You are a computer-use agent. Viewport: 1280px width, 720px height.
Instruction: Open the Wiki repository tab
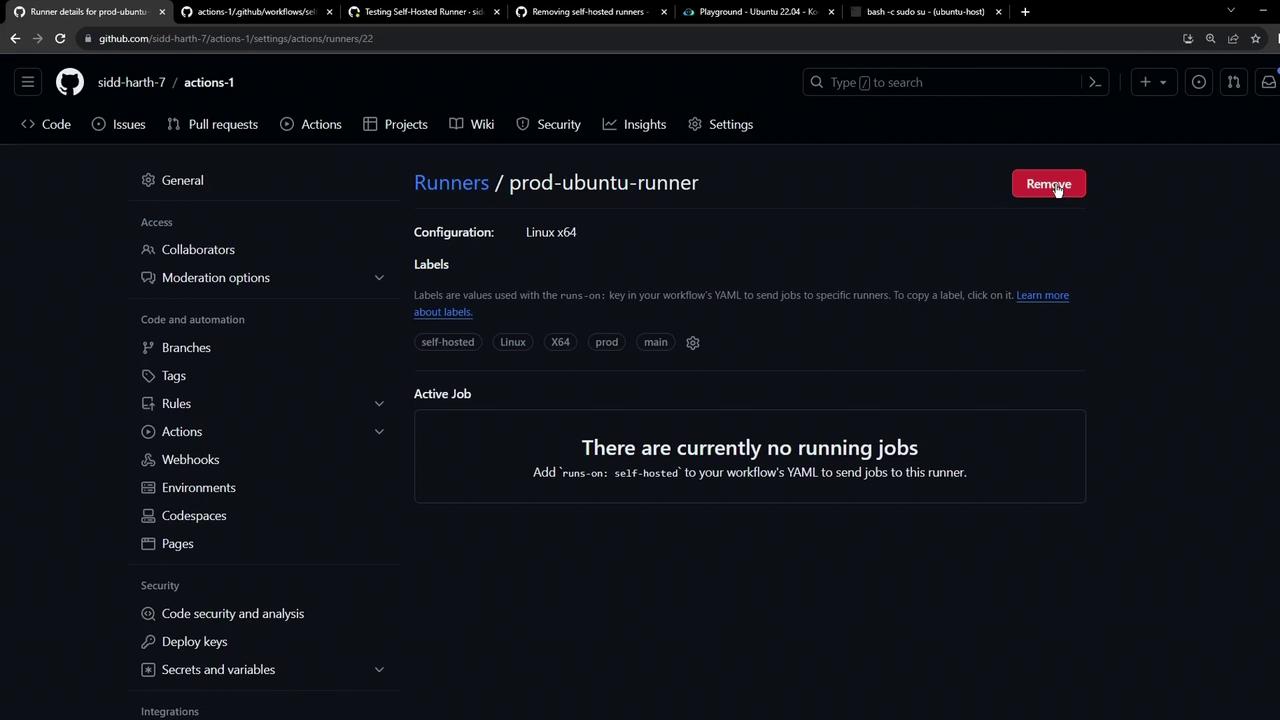(472, 124)
